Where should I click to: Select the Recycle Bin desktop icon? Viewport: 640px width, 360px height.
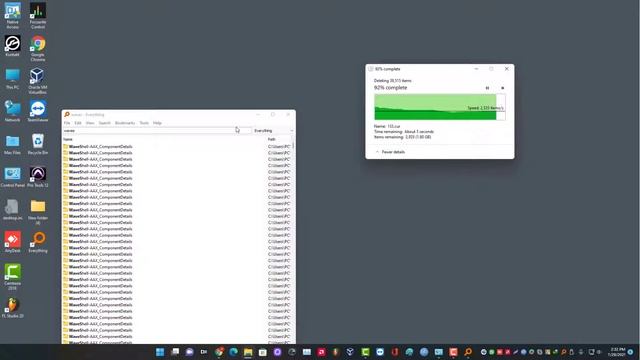pyautogui.click(x=38, y=144)
